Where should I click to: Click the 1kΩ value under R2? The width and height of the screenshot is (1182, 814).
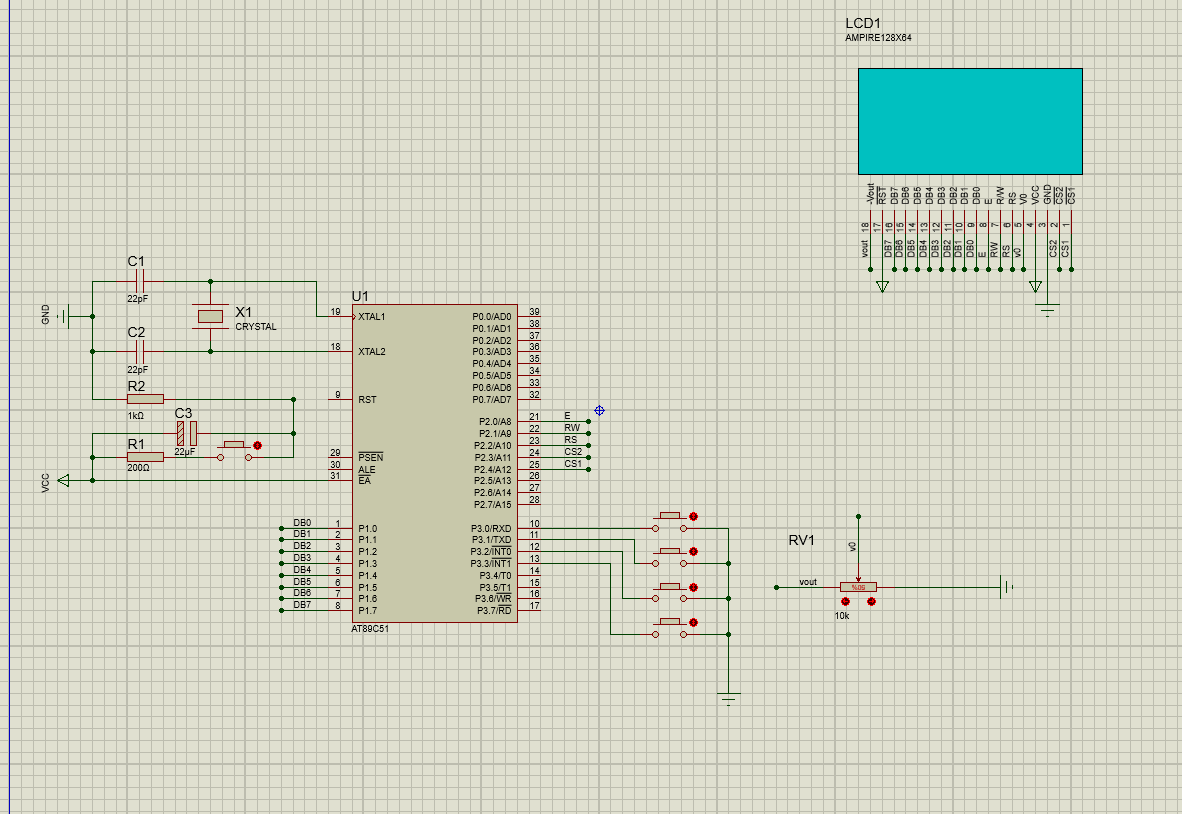pyautogui.click(x=136, y=416)
